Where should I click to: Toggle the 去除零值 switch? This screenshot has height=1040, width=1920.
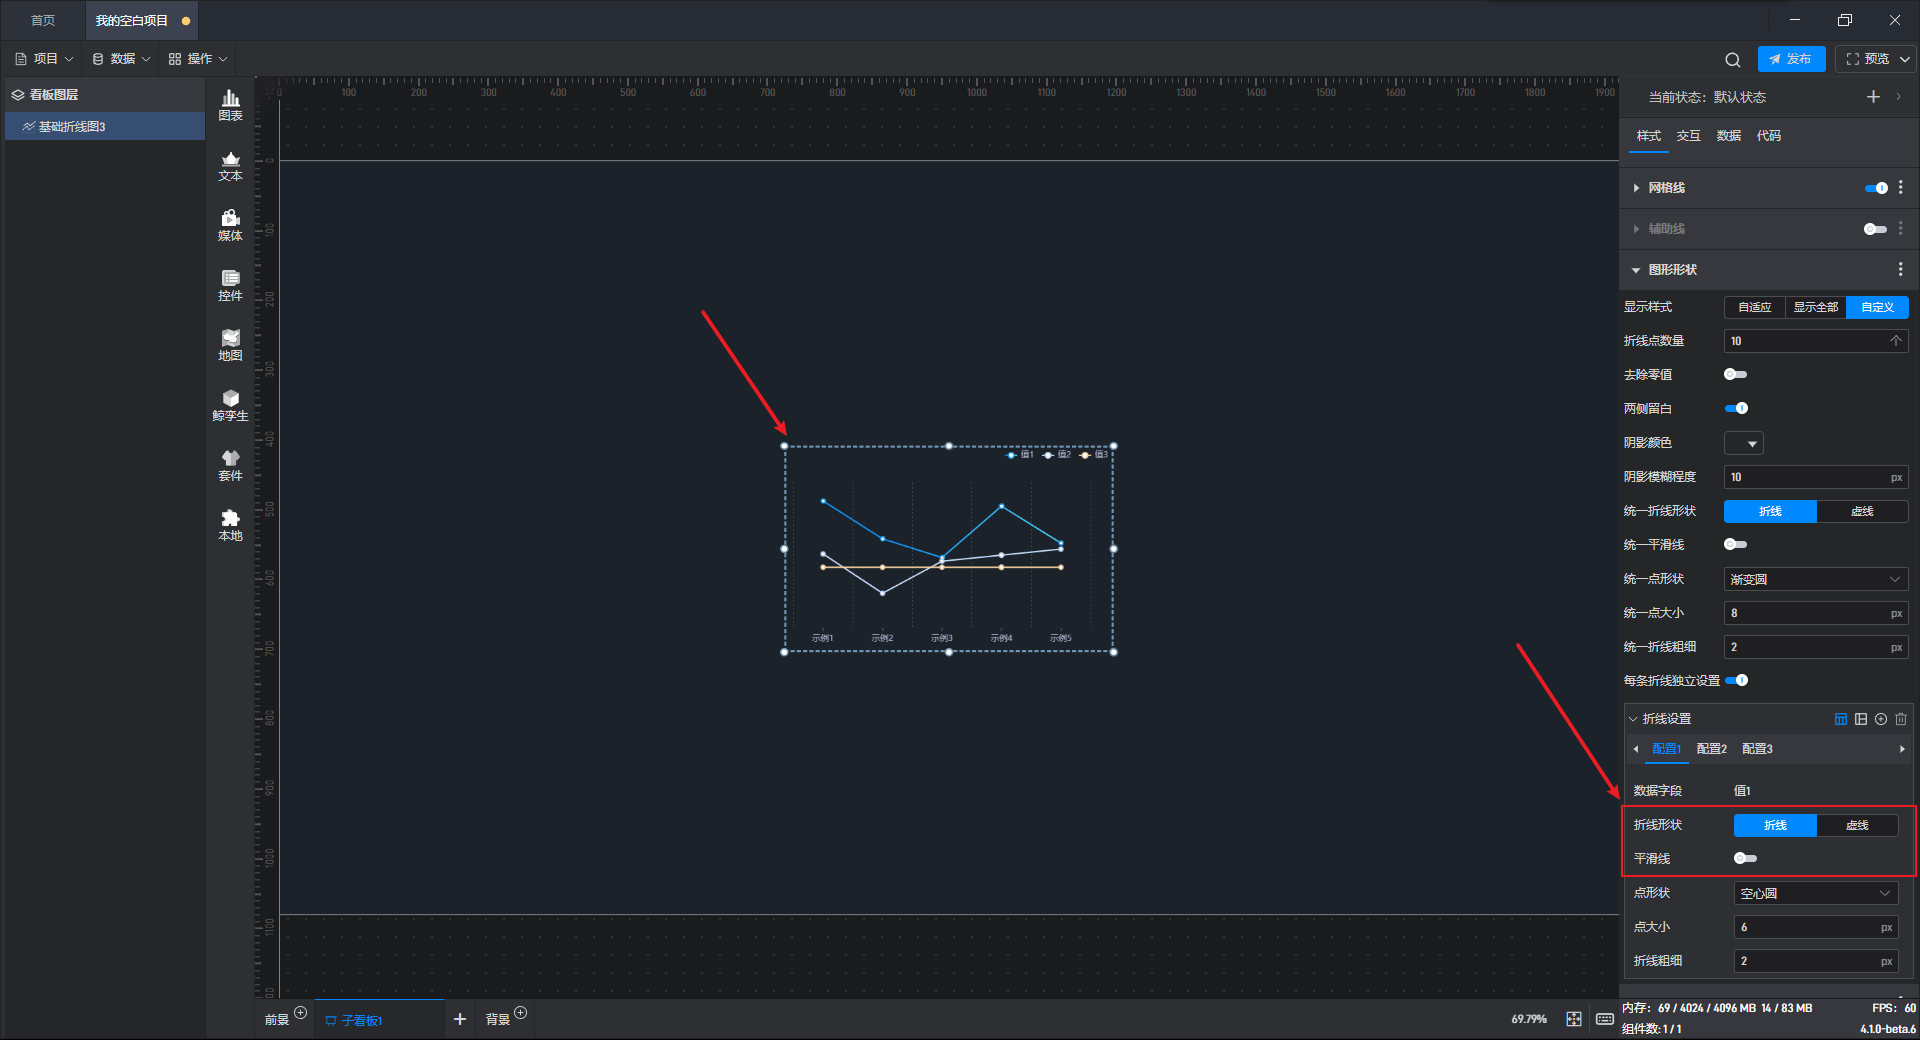pos(1736,375)
